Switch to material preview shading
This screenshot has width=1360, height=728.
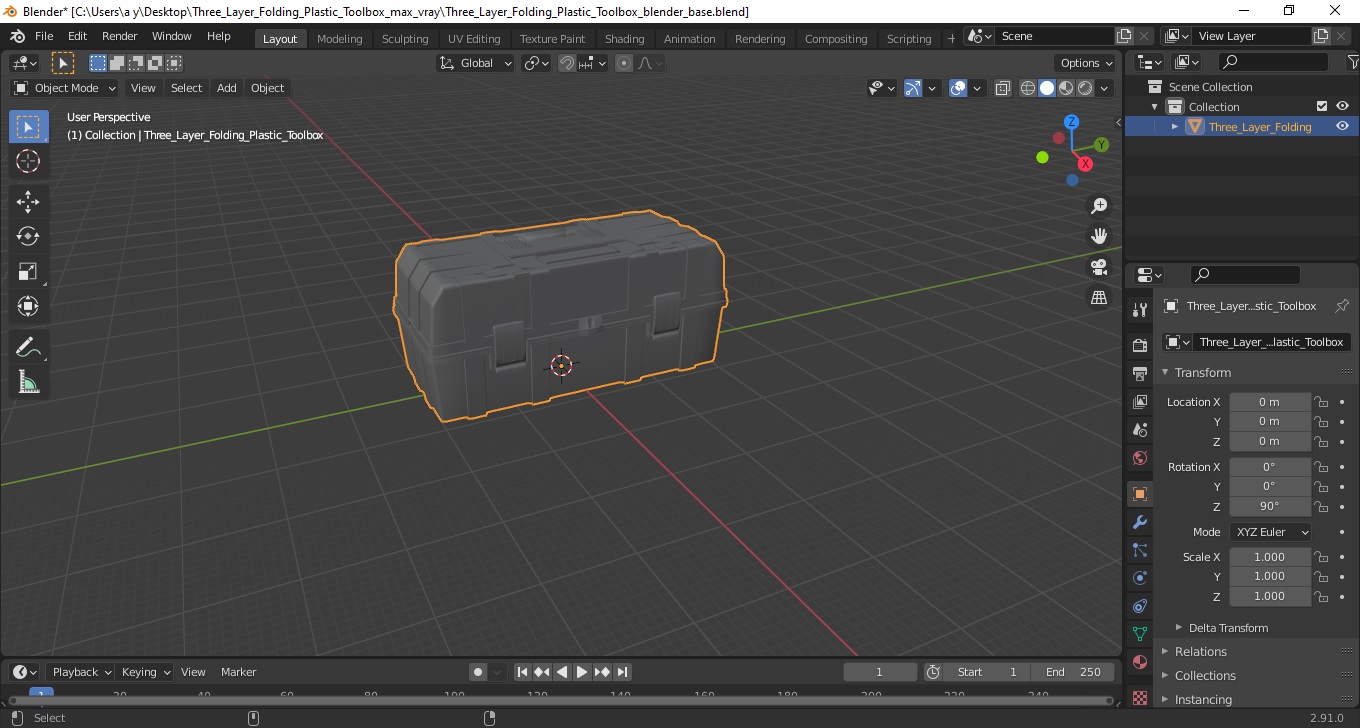tap(1066, 88)
